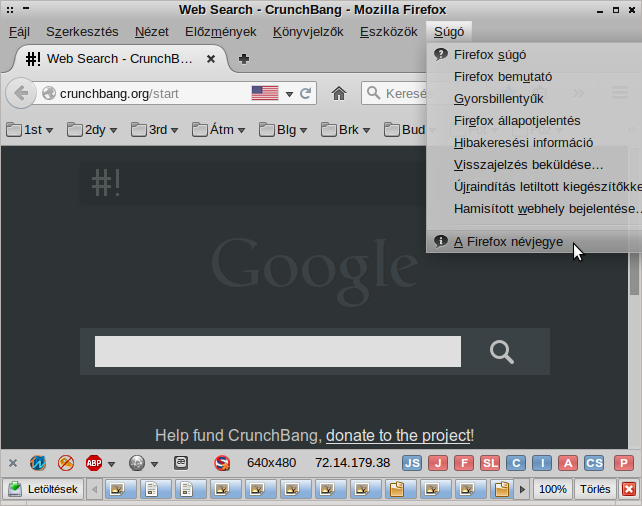
Task: Open the window menu icon in the title bar
Action: (x=10, y=9)
